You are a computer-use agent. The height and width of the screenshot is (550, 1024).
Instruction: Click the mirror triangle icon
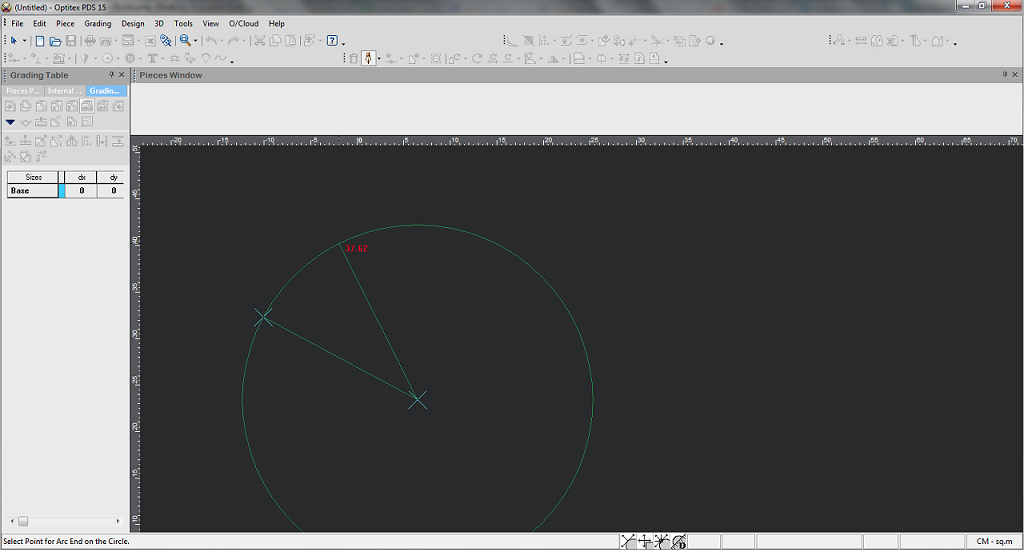click(553, 59)
